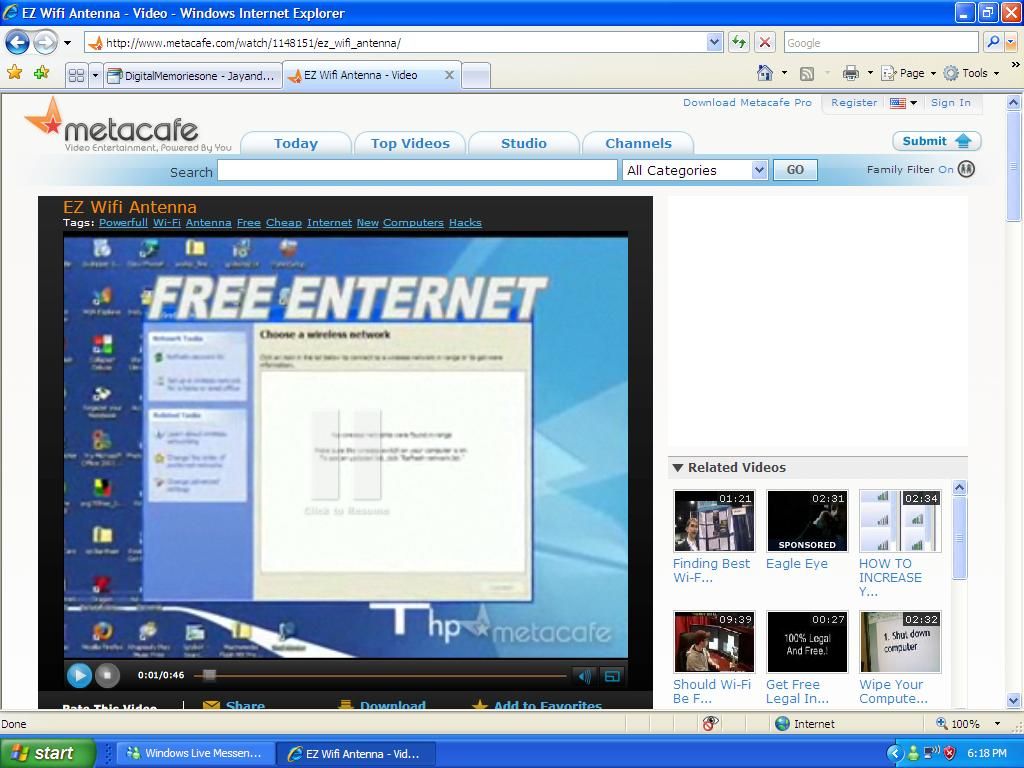
Task: Open the Print options dropdown arrow
Action: [870, 73]
